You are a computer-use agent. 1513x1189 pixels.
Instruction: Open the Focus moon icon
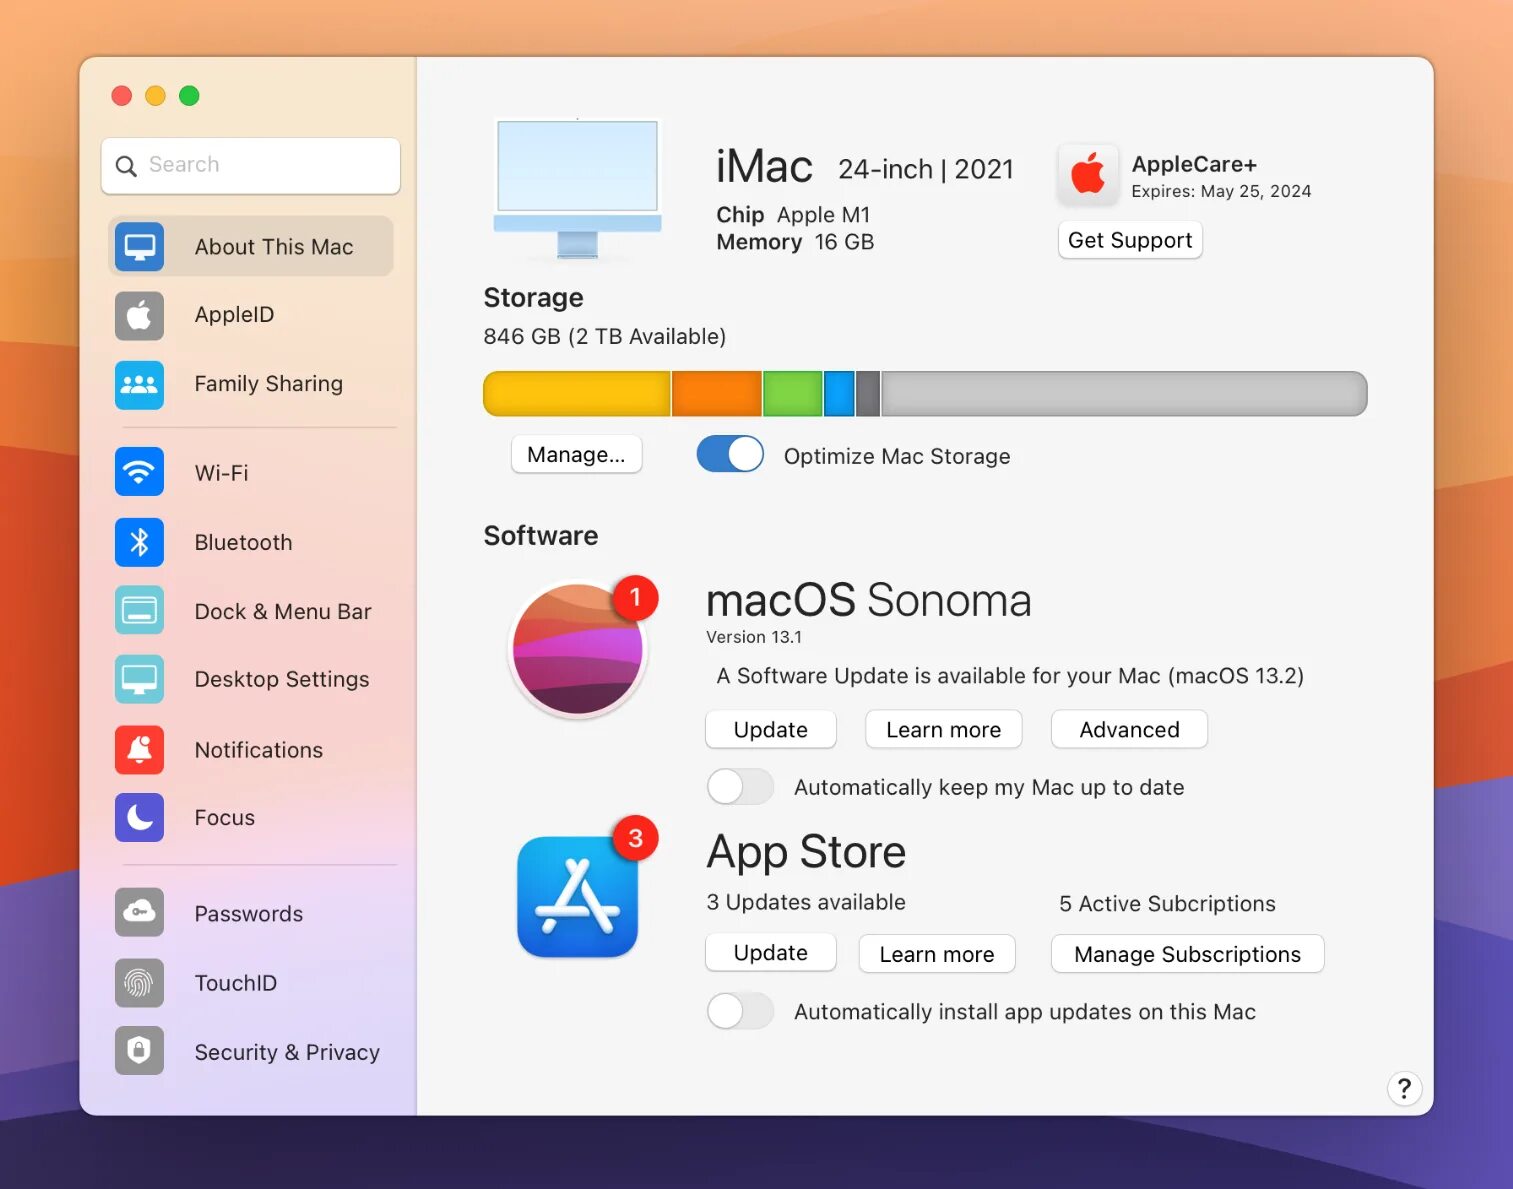(x=139, y=818)
